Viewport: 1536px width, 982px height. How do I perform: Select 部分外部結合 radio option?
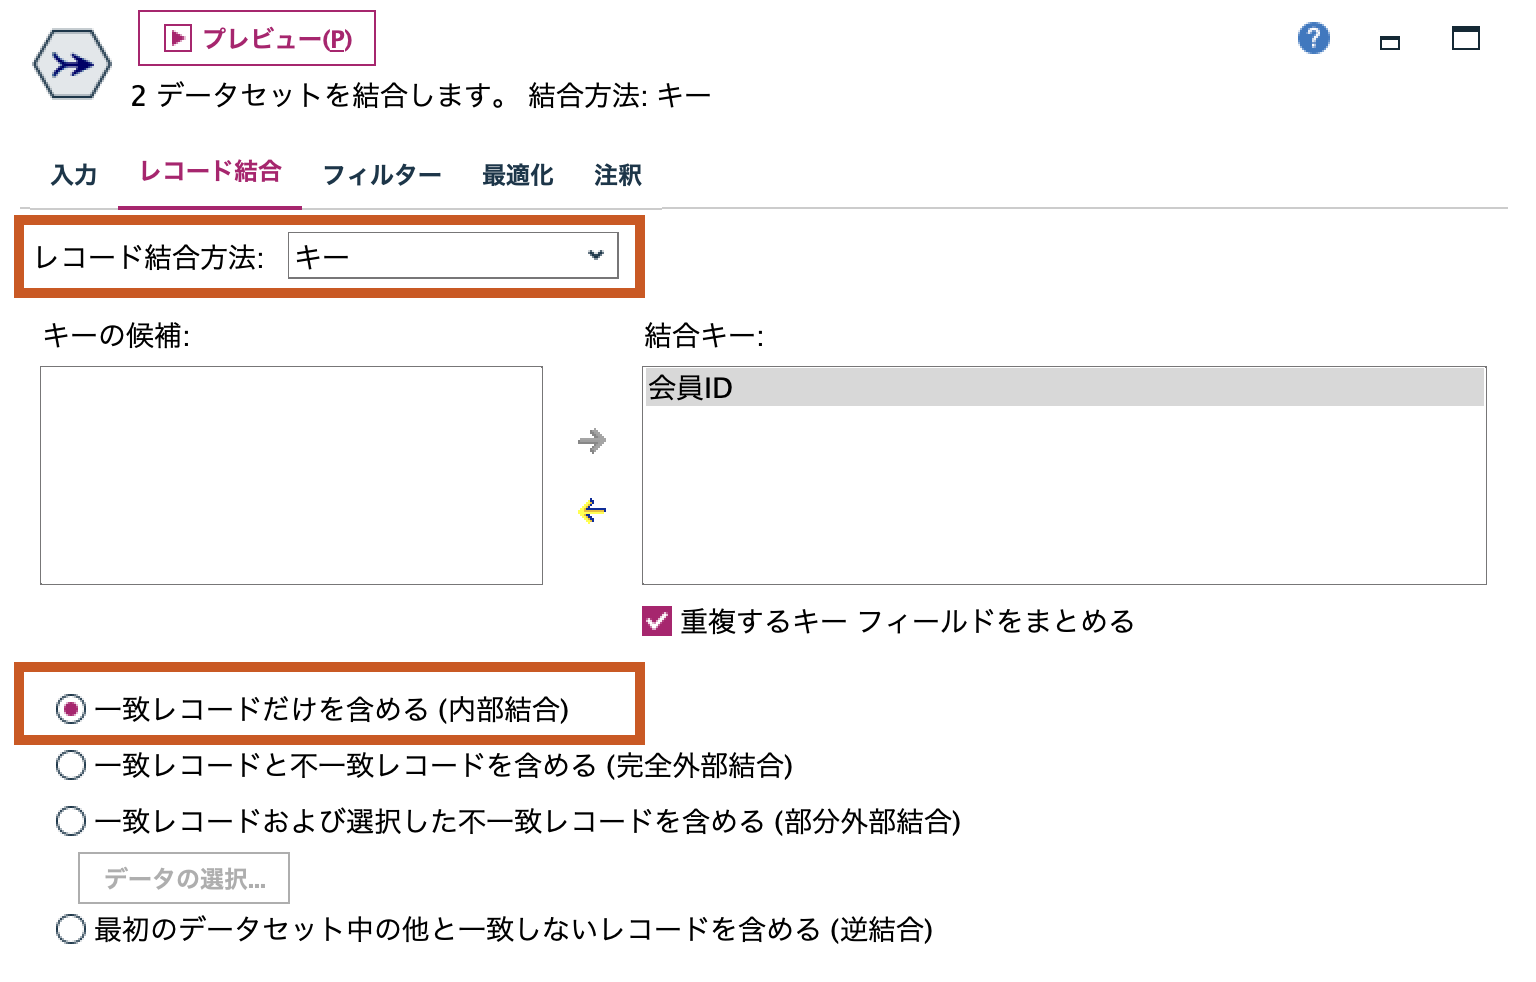(x=70, y=820)
